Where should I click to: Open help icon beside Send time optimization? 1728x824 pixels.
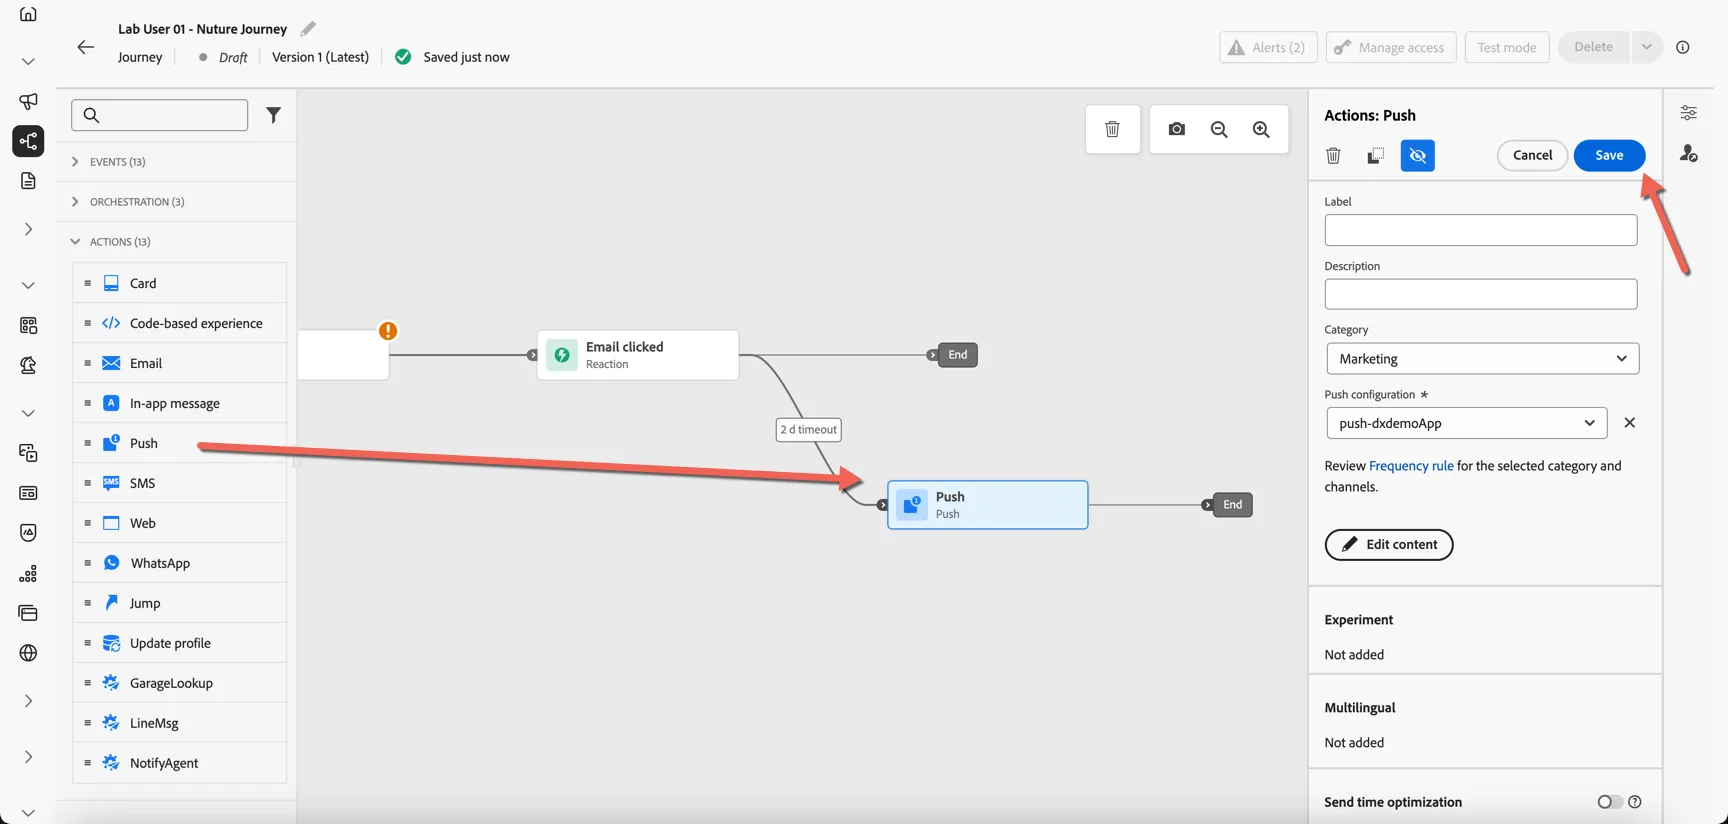point(1635,802)
